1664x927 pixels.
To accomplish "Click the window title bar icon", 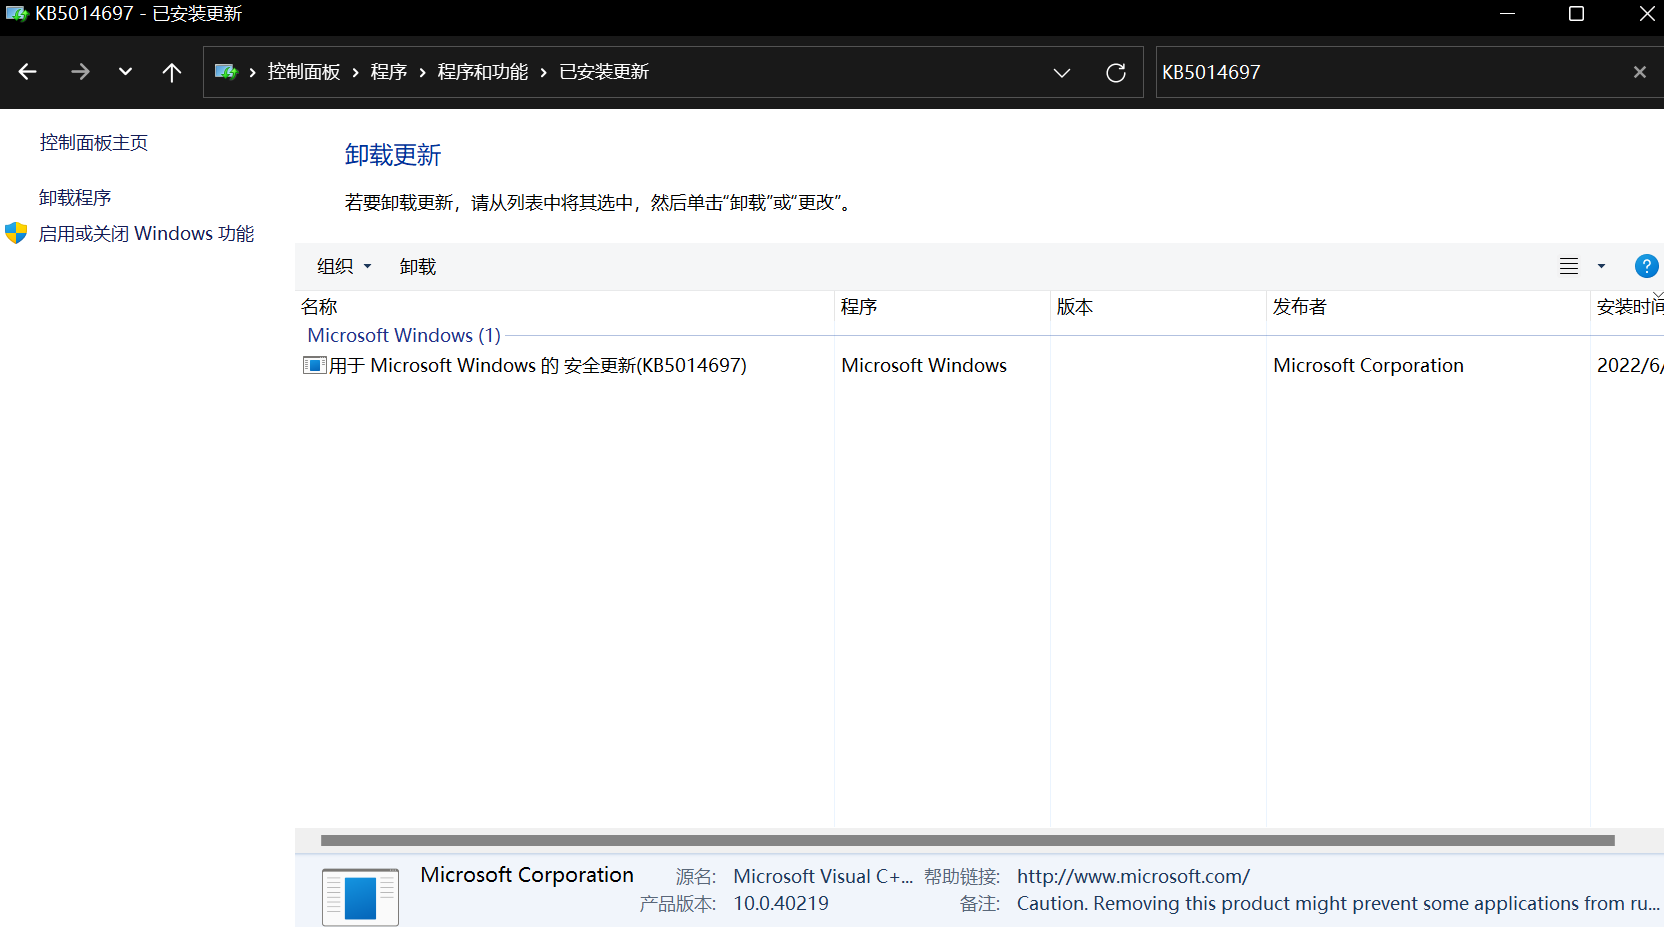I will pos(16,14).
